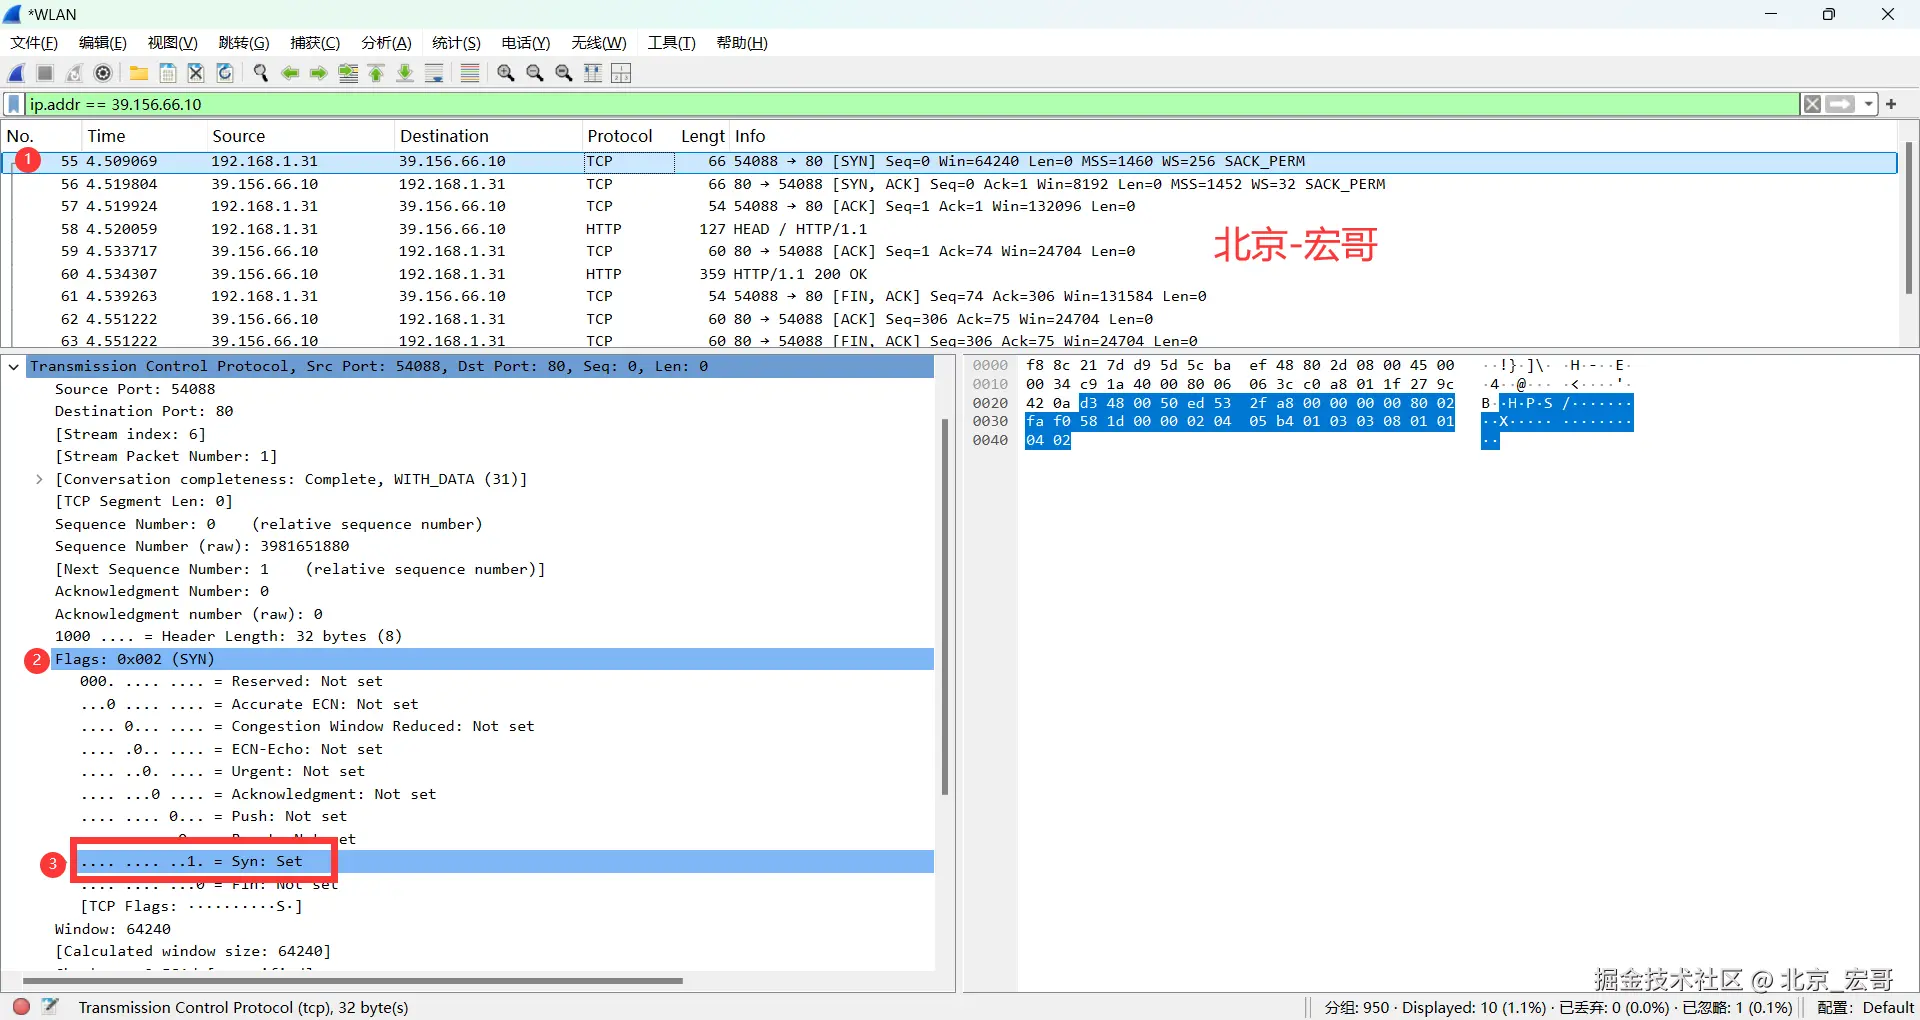Reload the capture file
Viewport: 1920px width, 1020px height.
[225, 73]
